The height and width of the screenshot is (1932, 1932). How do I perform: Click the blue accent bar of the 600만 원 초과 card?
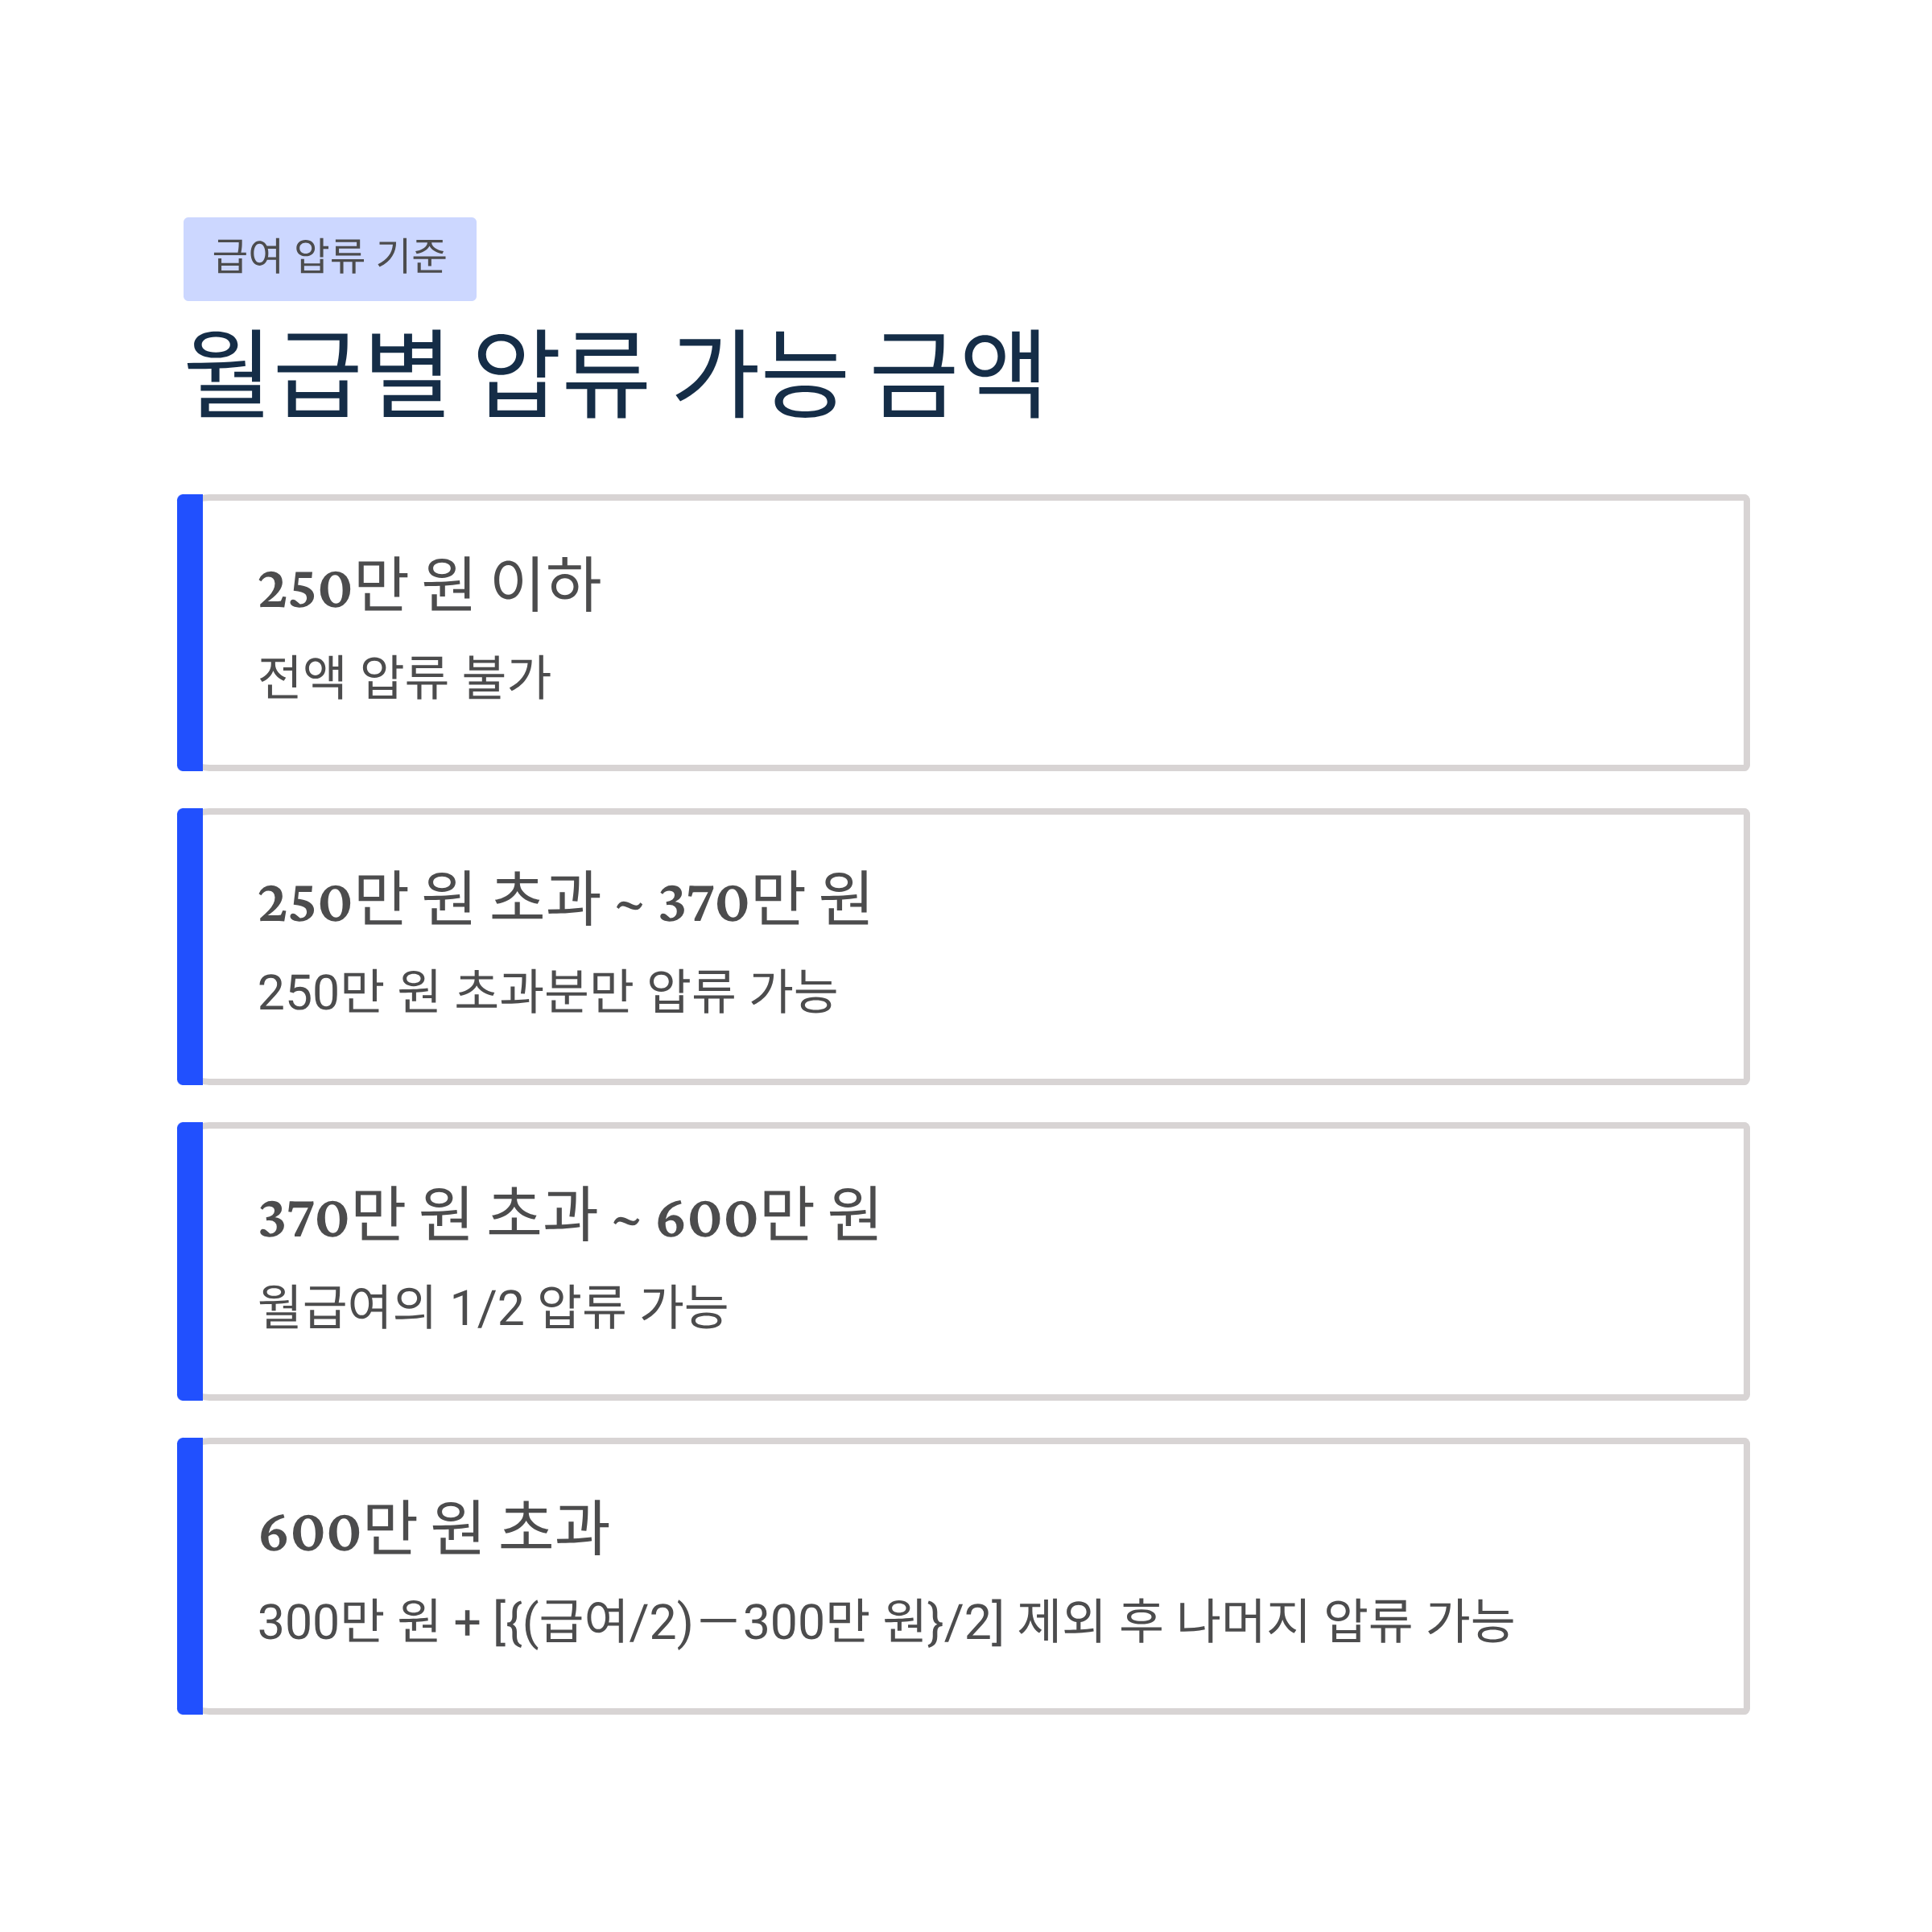[190, 1576]
